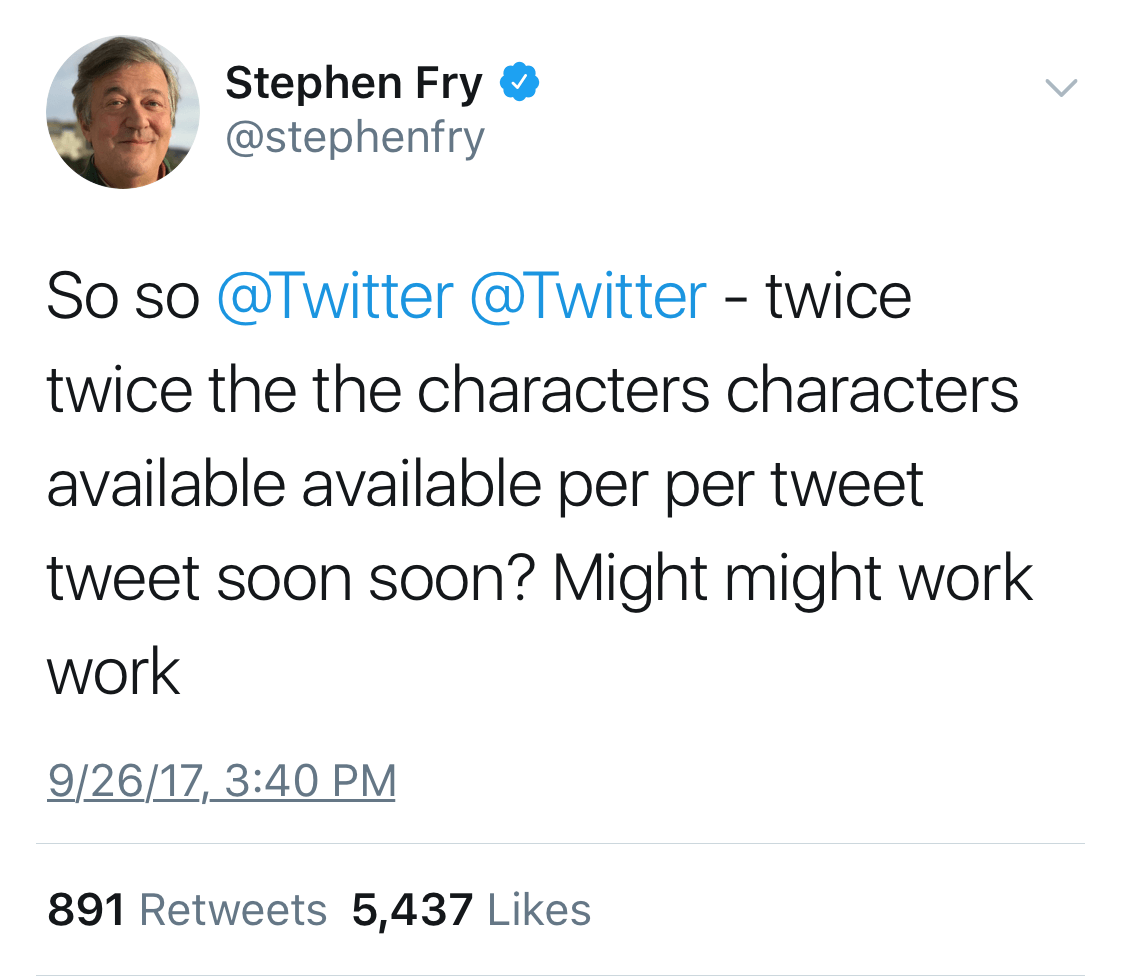Open Stephen Fry's profile from his avatar
The image size is (1121, 978).
pos(122,111)
